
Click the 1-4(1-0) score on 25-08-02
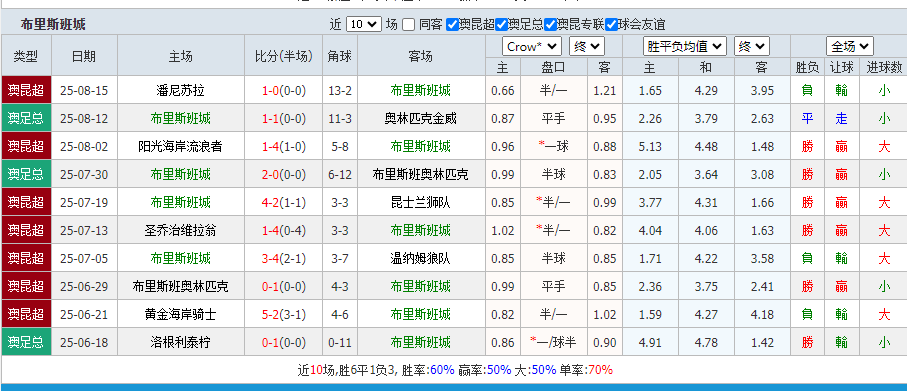[x=283, y=147]
